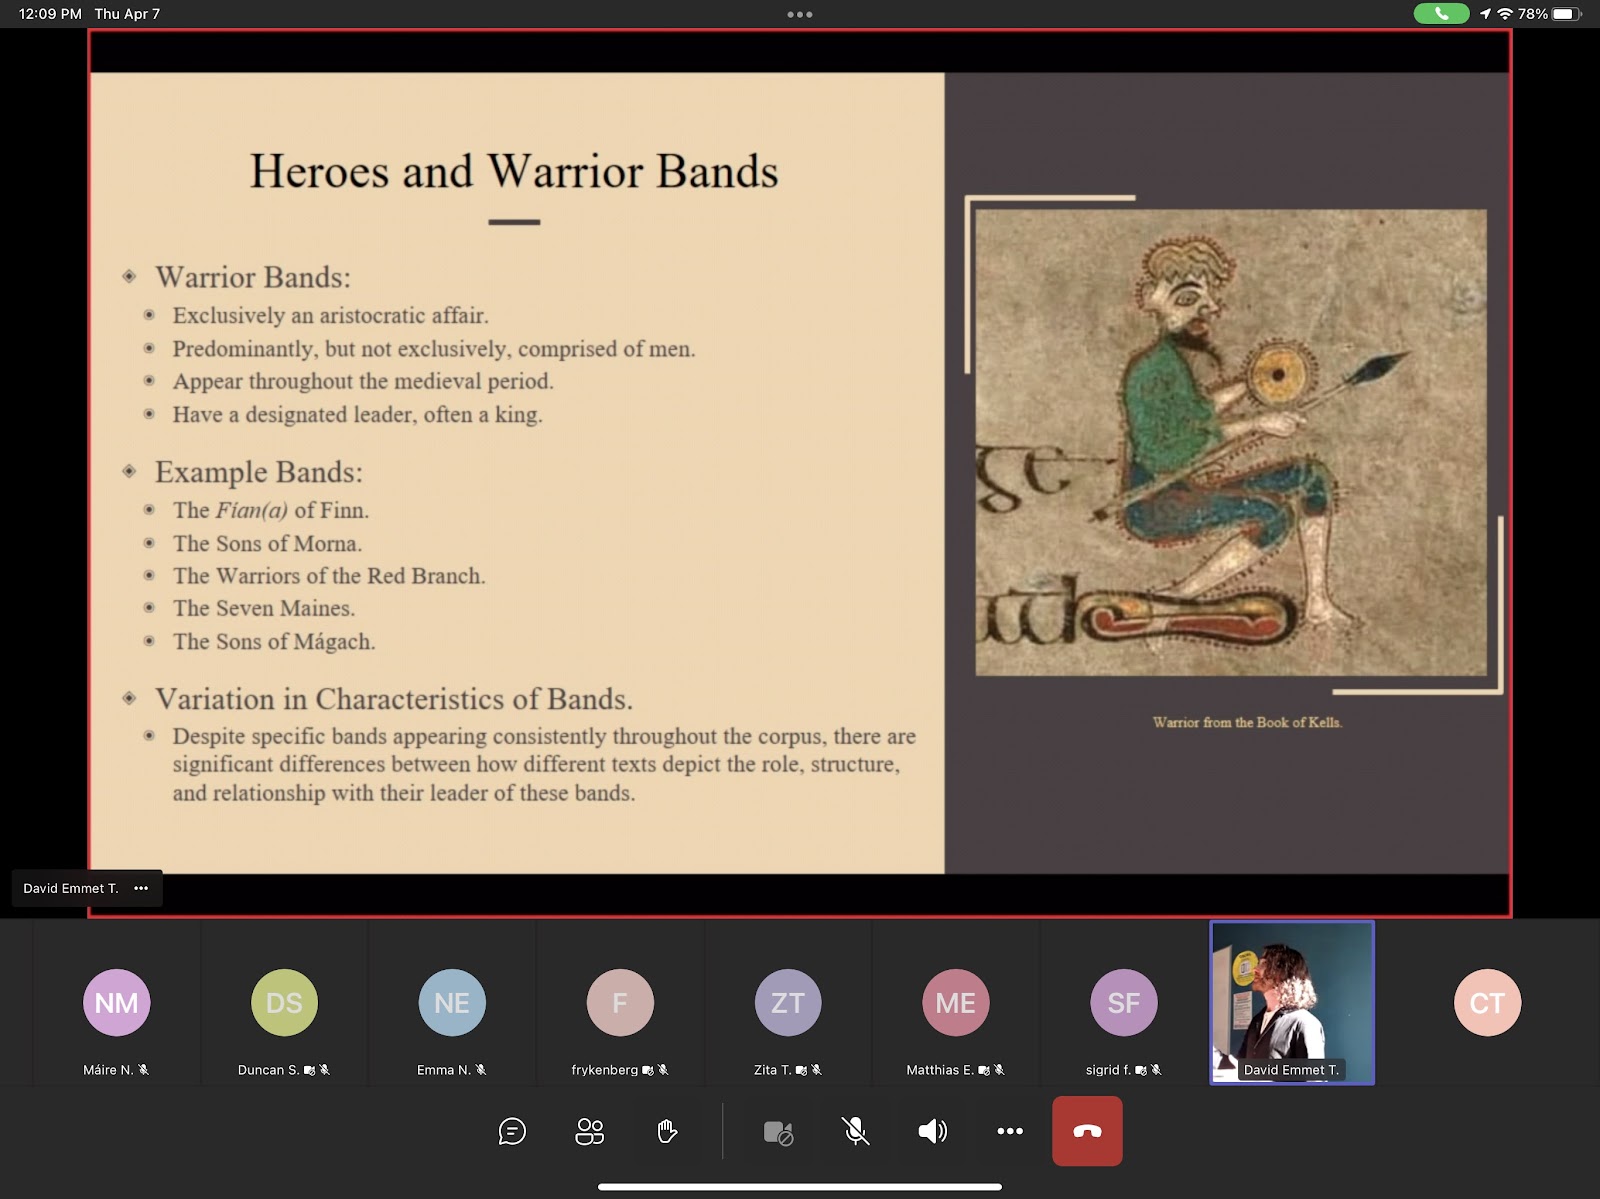Tap the shared slide presentation area
This screenshot has height=1199, width=1600.
(x=799, y=473)
